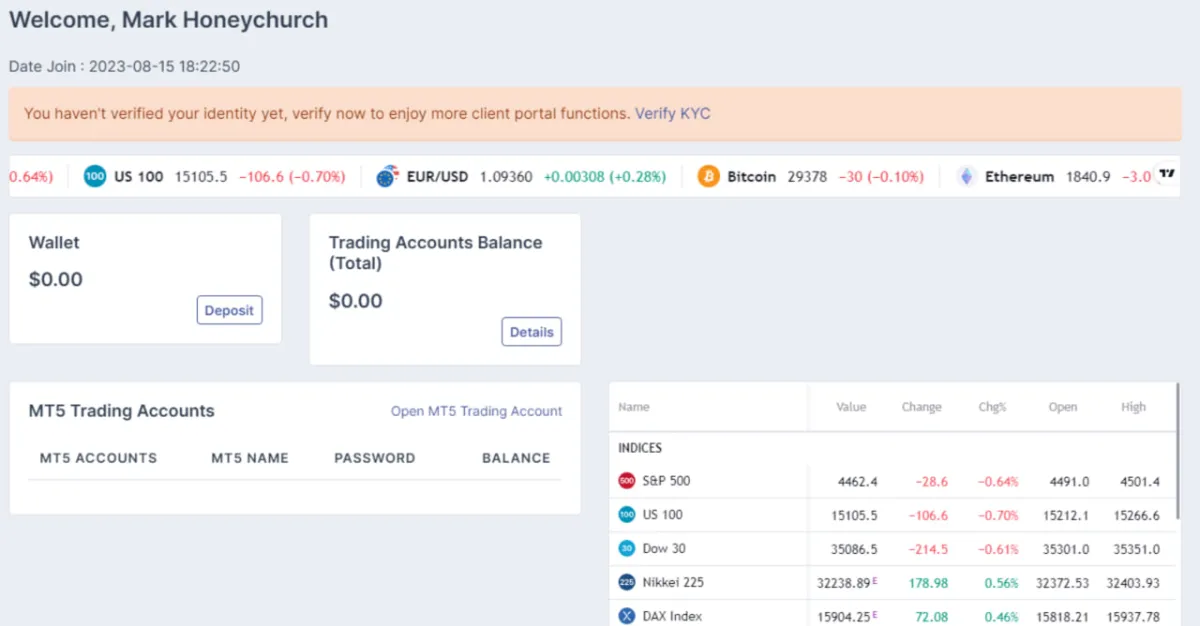The width and height of the screenshot is (1200, 626).
Task: Click the Open column header
Action: tap(1063, 407)
